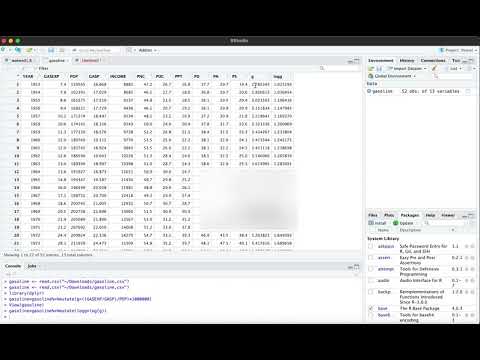Expand the gasoline data object
The height and width of the screenshot is (360, 480).
(369, 91)
